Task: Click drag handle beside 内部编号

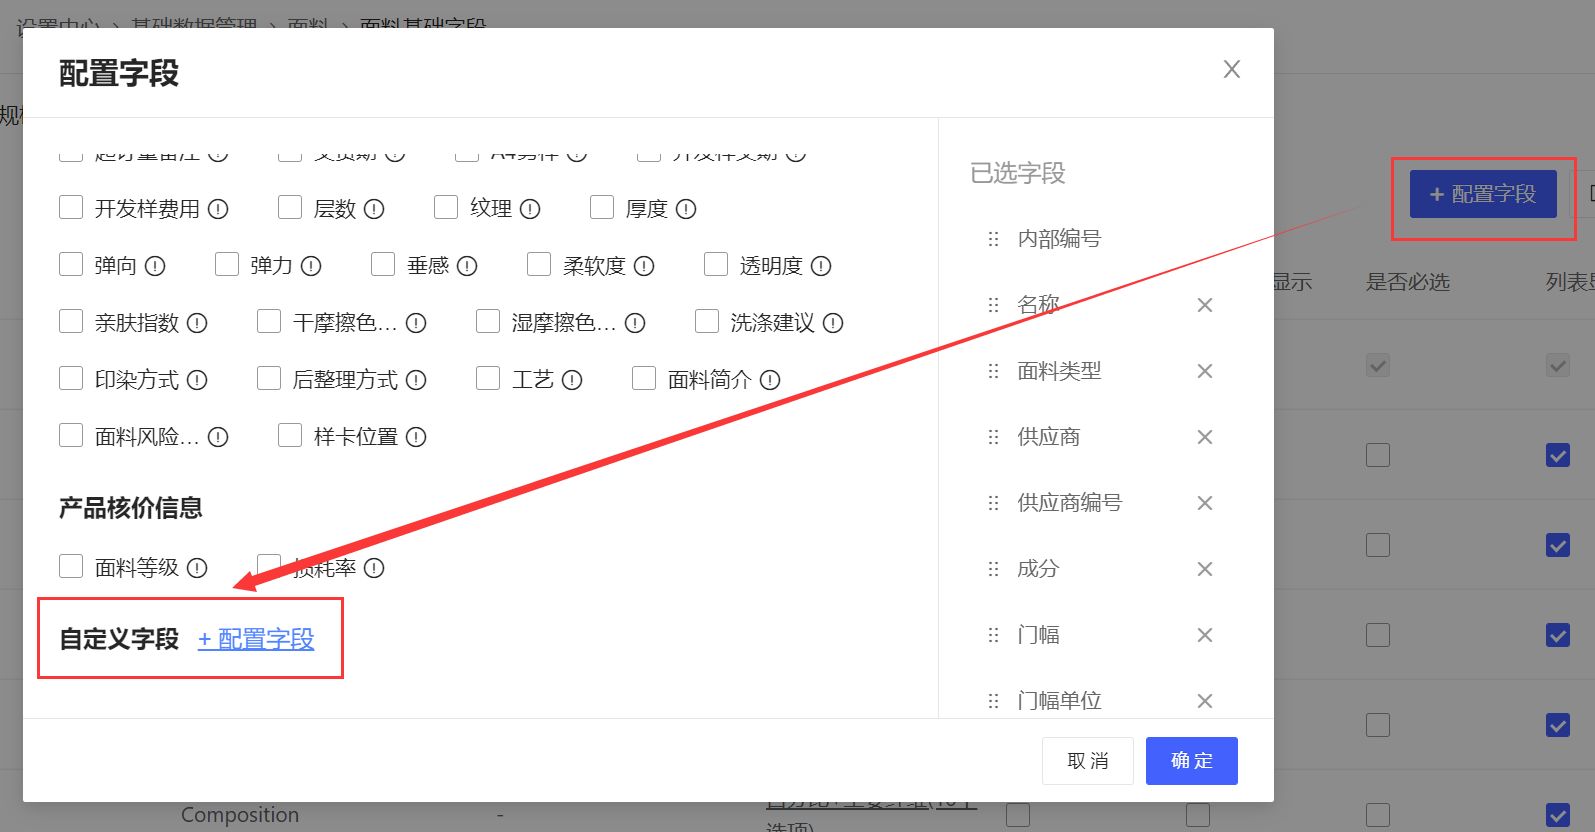Action: pyautogui.click(x=993, y=239)
